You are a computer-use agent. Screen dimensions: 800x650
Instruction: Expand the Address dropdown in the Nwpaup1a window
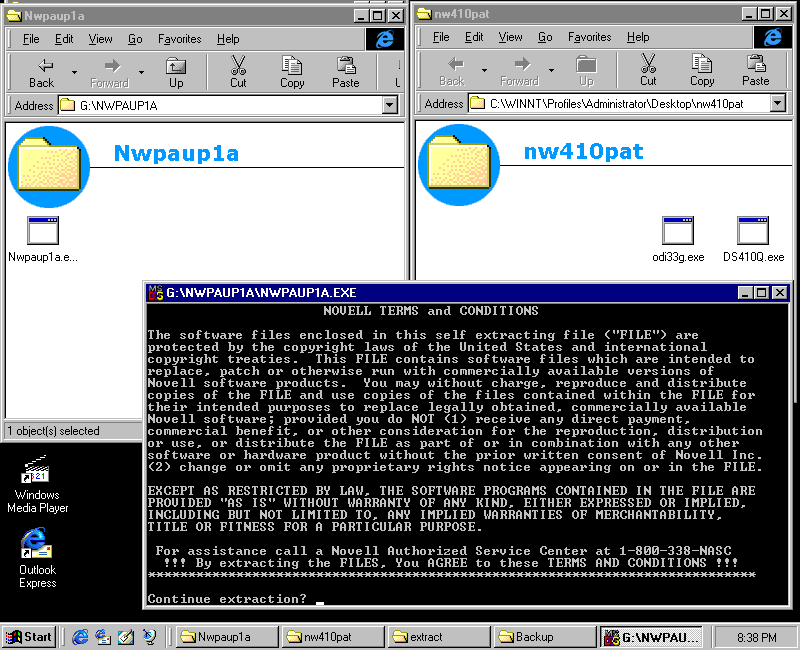click(389, 106)
